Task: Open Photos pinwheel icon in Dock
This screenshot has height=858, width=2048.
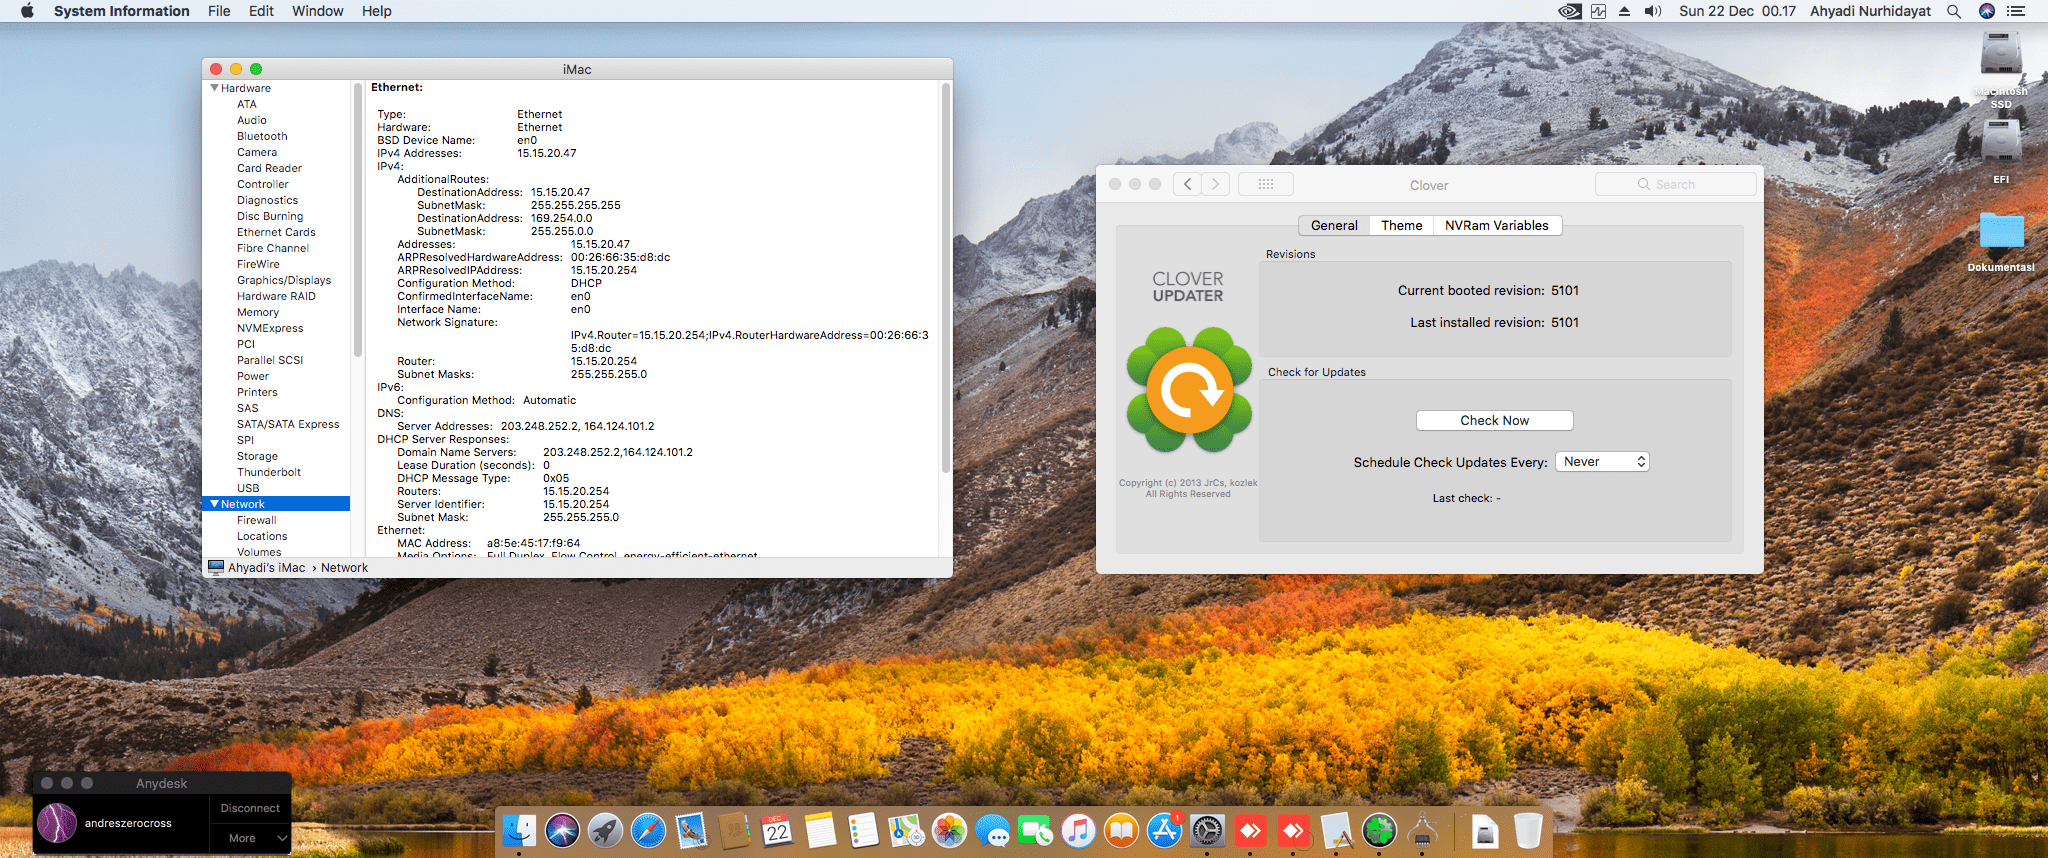Action: pyautogui.click(x=949, y=830)
